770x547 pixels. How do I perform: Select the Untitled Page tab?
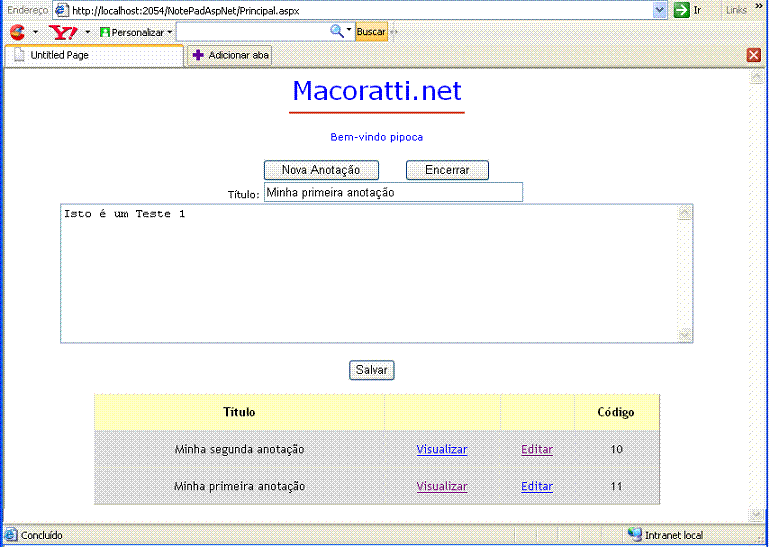[94, 55]
